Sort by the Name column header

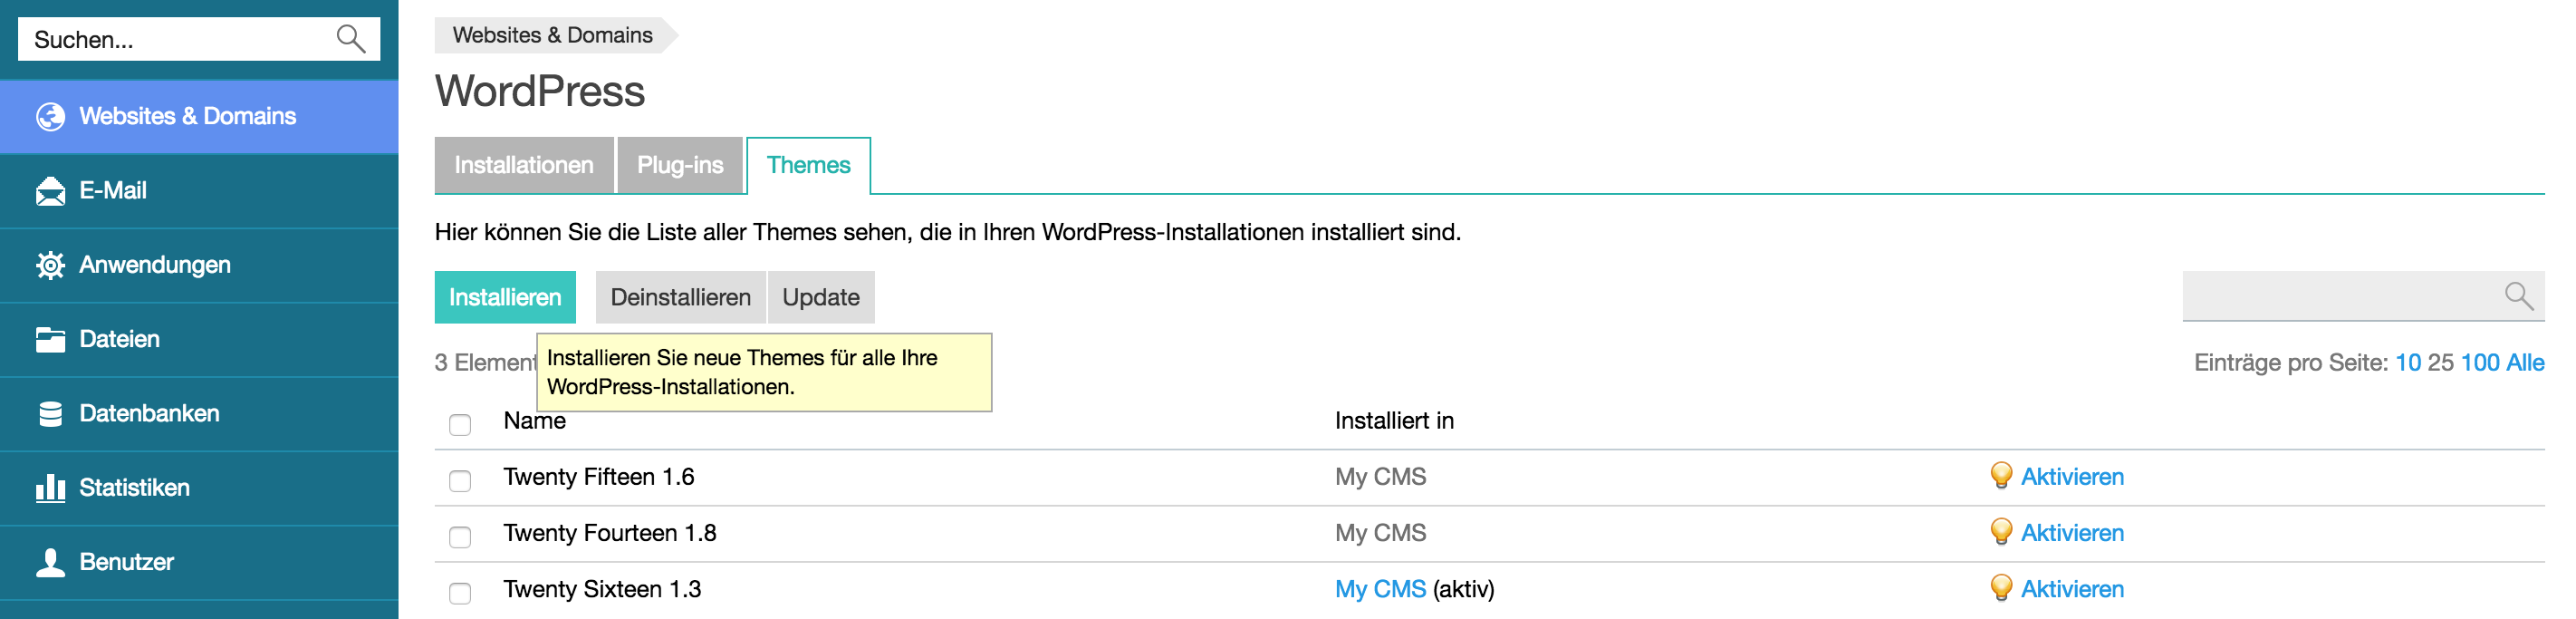point(535,421)
